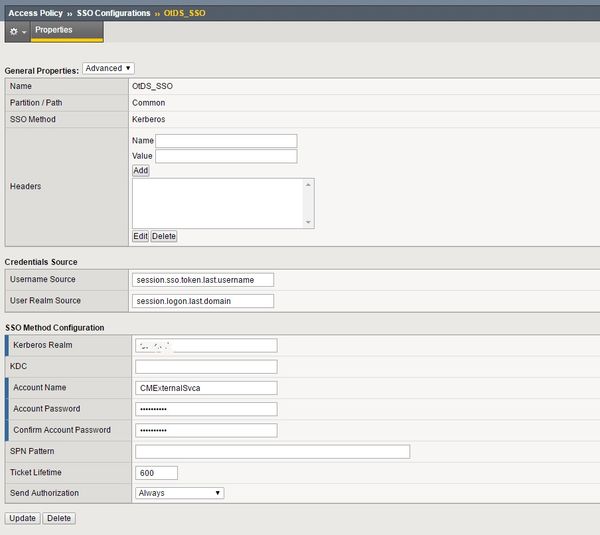Click the header Name input field
This screenshot has width=600, height=535.
click(x=227, y=141)
